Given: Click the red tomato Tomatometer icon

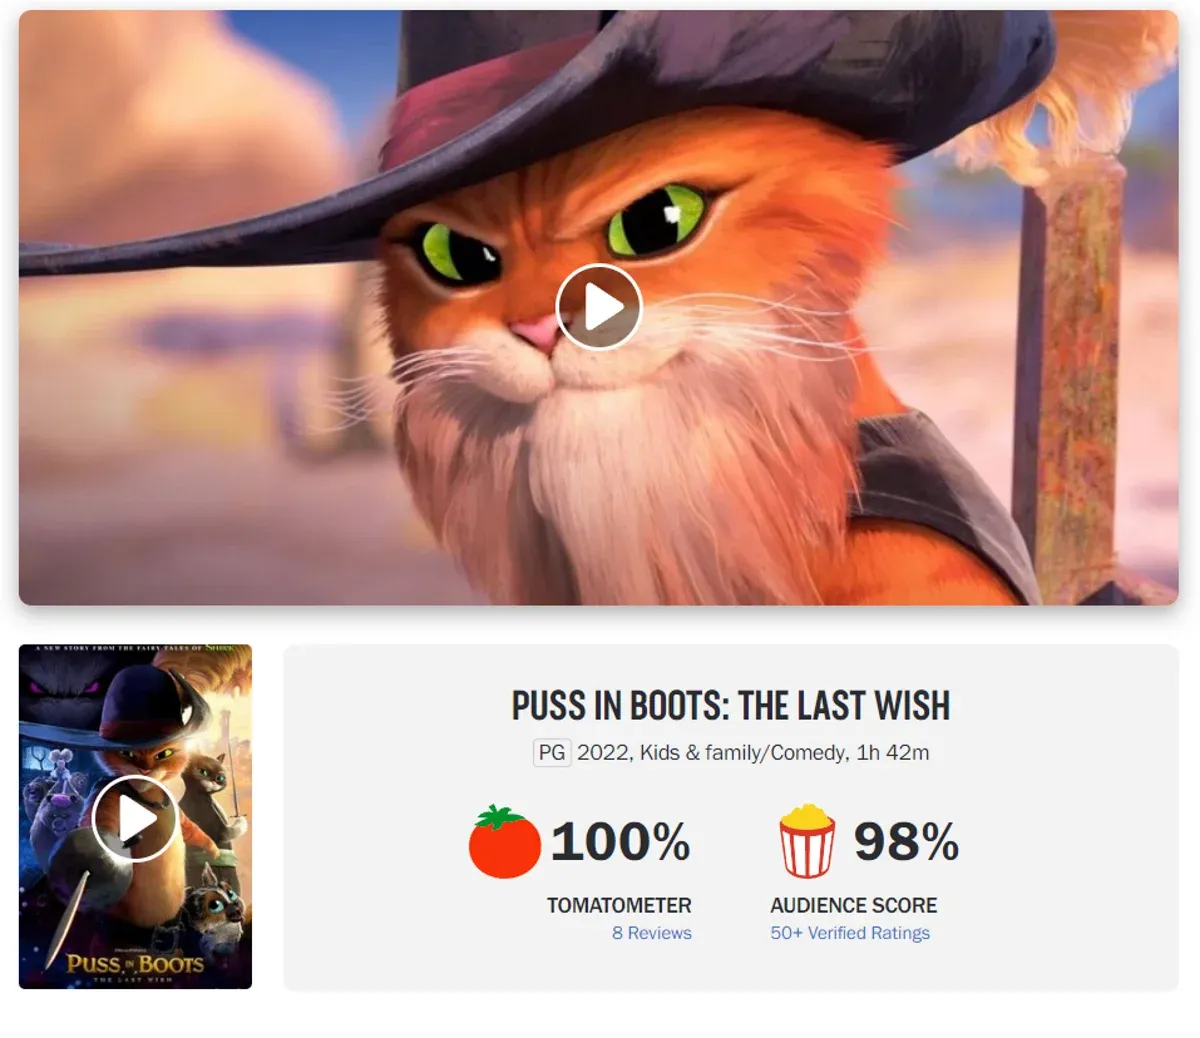Looking at the screenshot, I should tap(505, 842).
